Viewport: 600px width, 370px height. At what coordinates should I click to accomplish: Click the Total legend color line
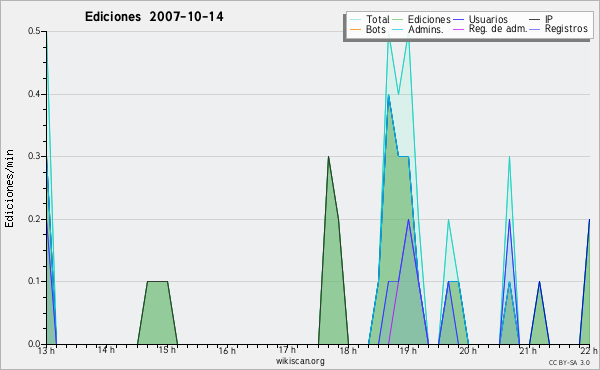pos(356,20)
